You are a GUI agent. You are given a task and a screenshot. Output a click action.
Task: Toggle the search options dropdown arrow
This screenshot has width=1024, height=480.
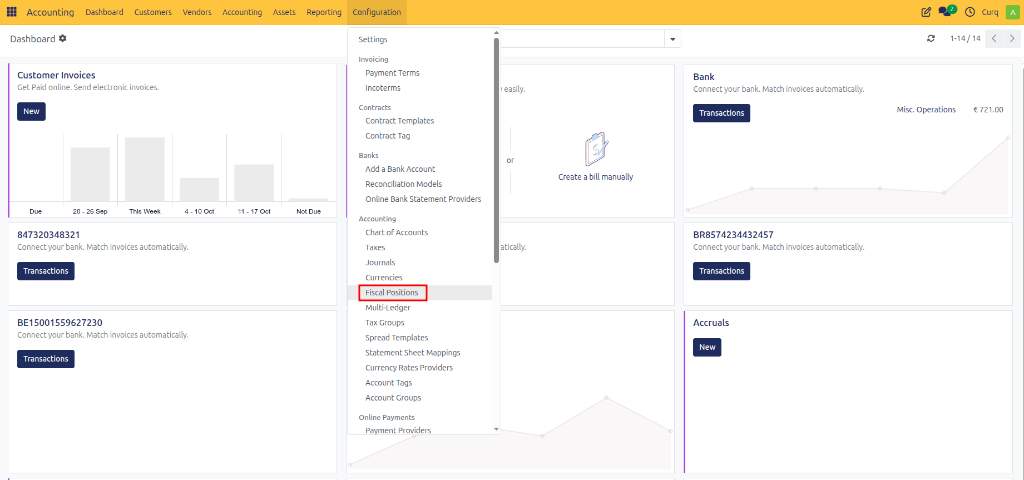pos(673,39)
